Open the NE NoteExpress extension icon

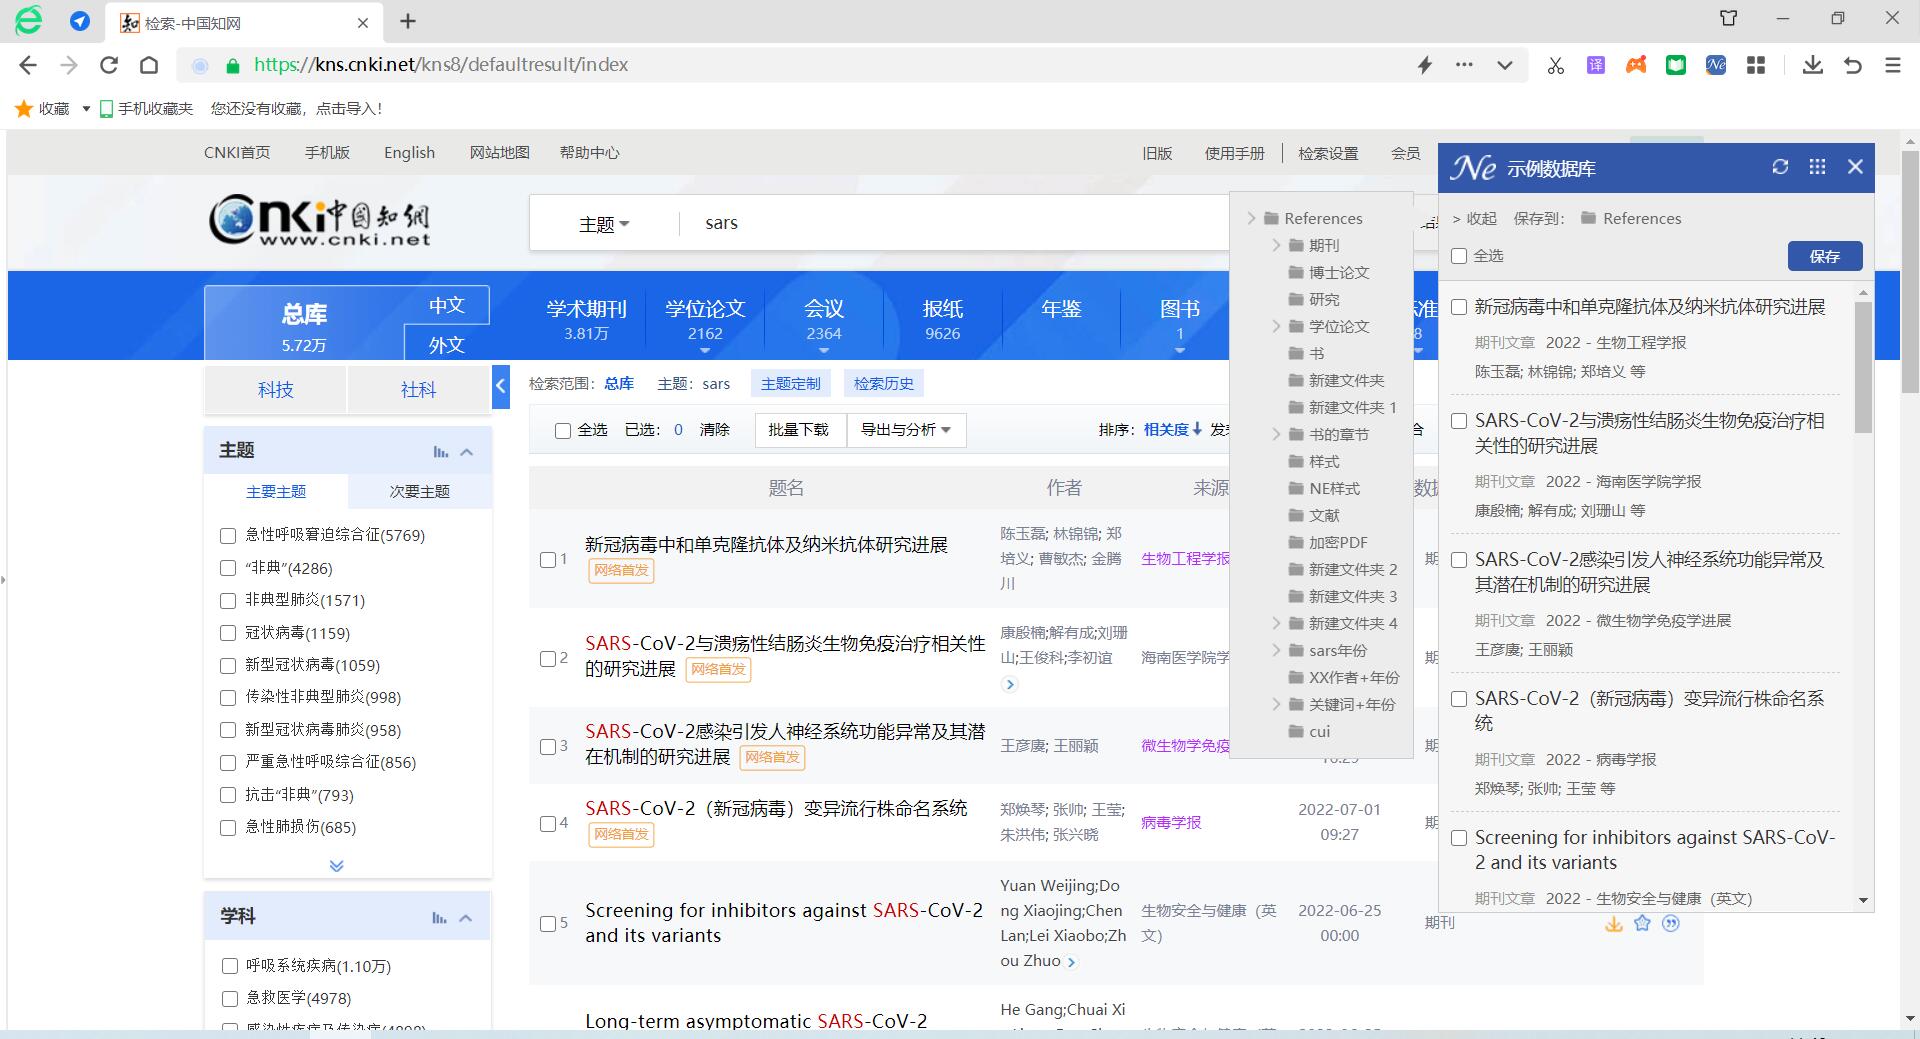pos(1716,65)
